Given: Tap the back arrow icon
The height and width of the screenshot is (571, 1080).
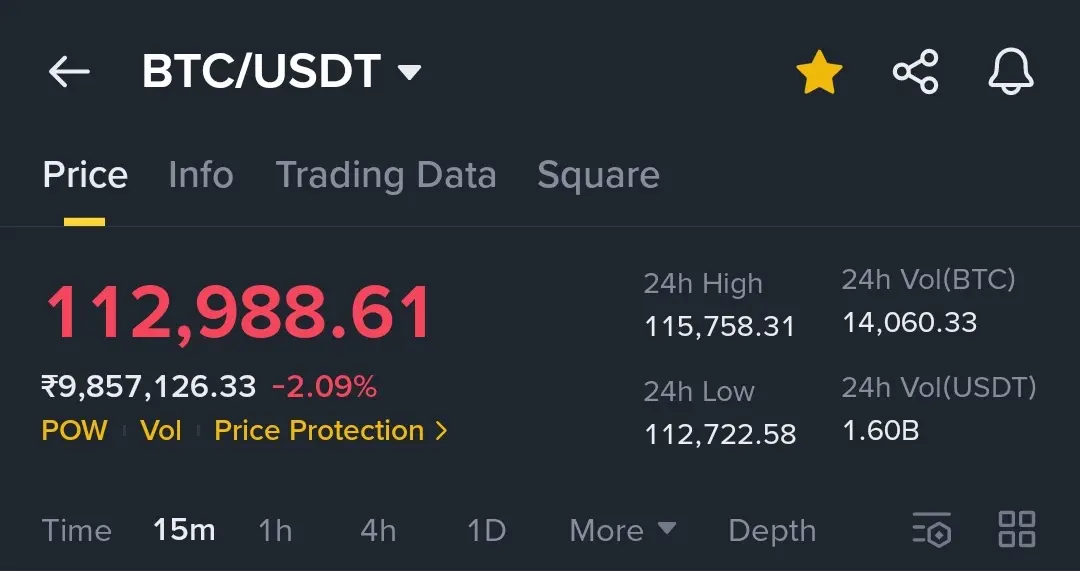Looking at the screenshot, I should (69, 72).
